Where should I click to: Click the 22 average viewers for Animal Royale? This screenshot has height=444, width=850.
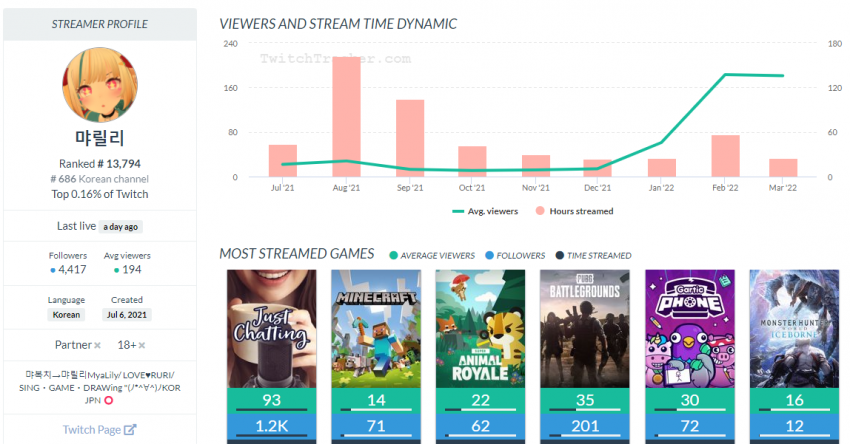[x=480, y=400]
